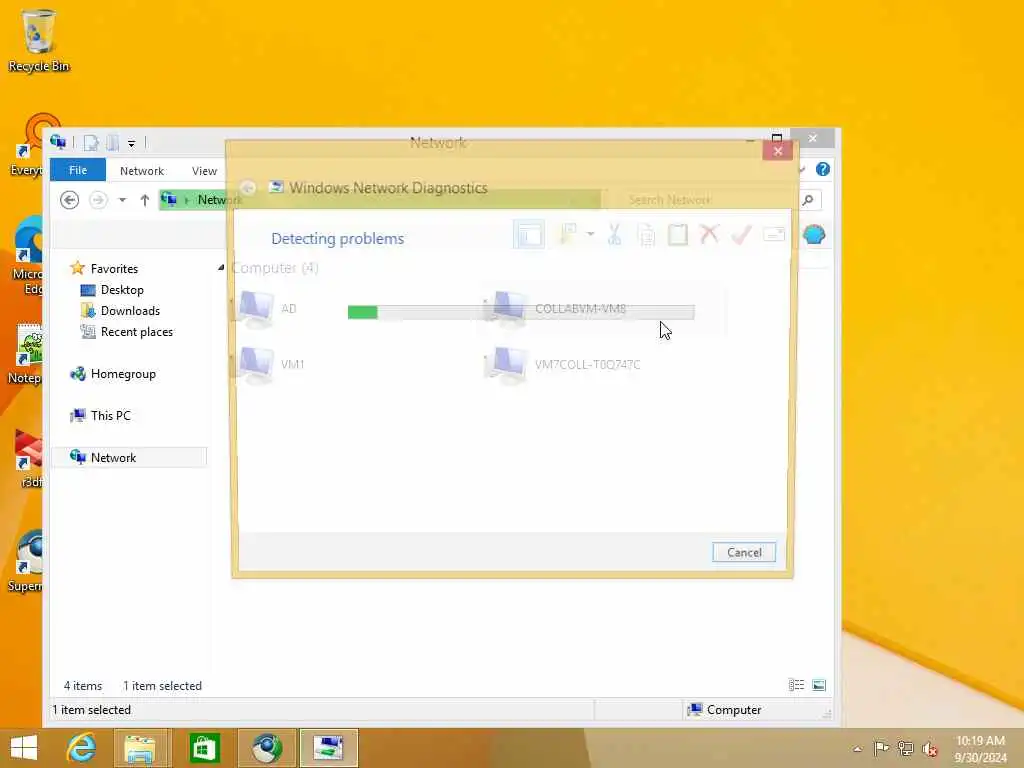Click the network status tray icon

905,748
